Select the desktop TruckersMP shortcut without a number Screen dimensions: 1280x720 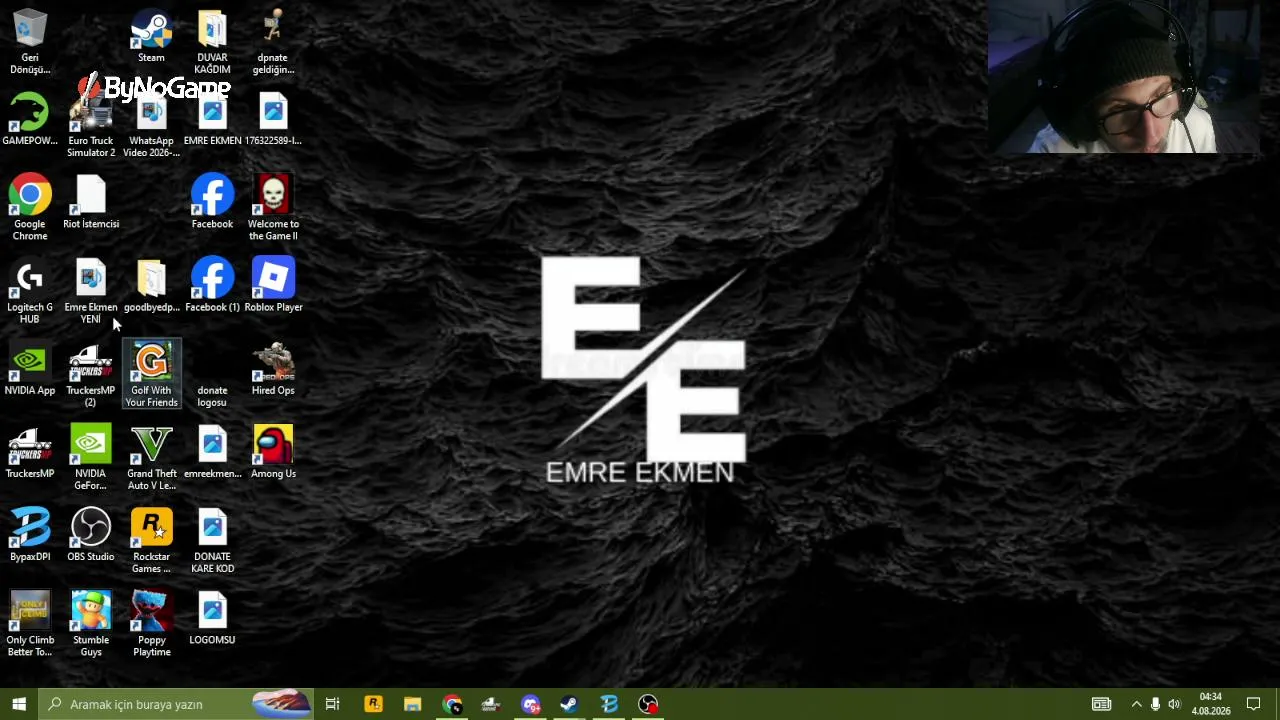pos(30,452)
